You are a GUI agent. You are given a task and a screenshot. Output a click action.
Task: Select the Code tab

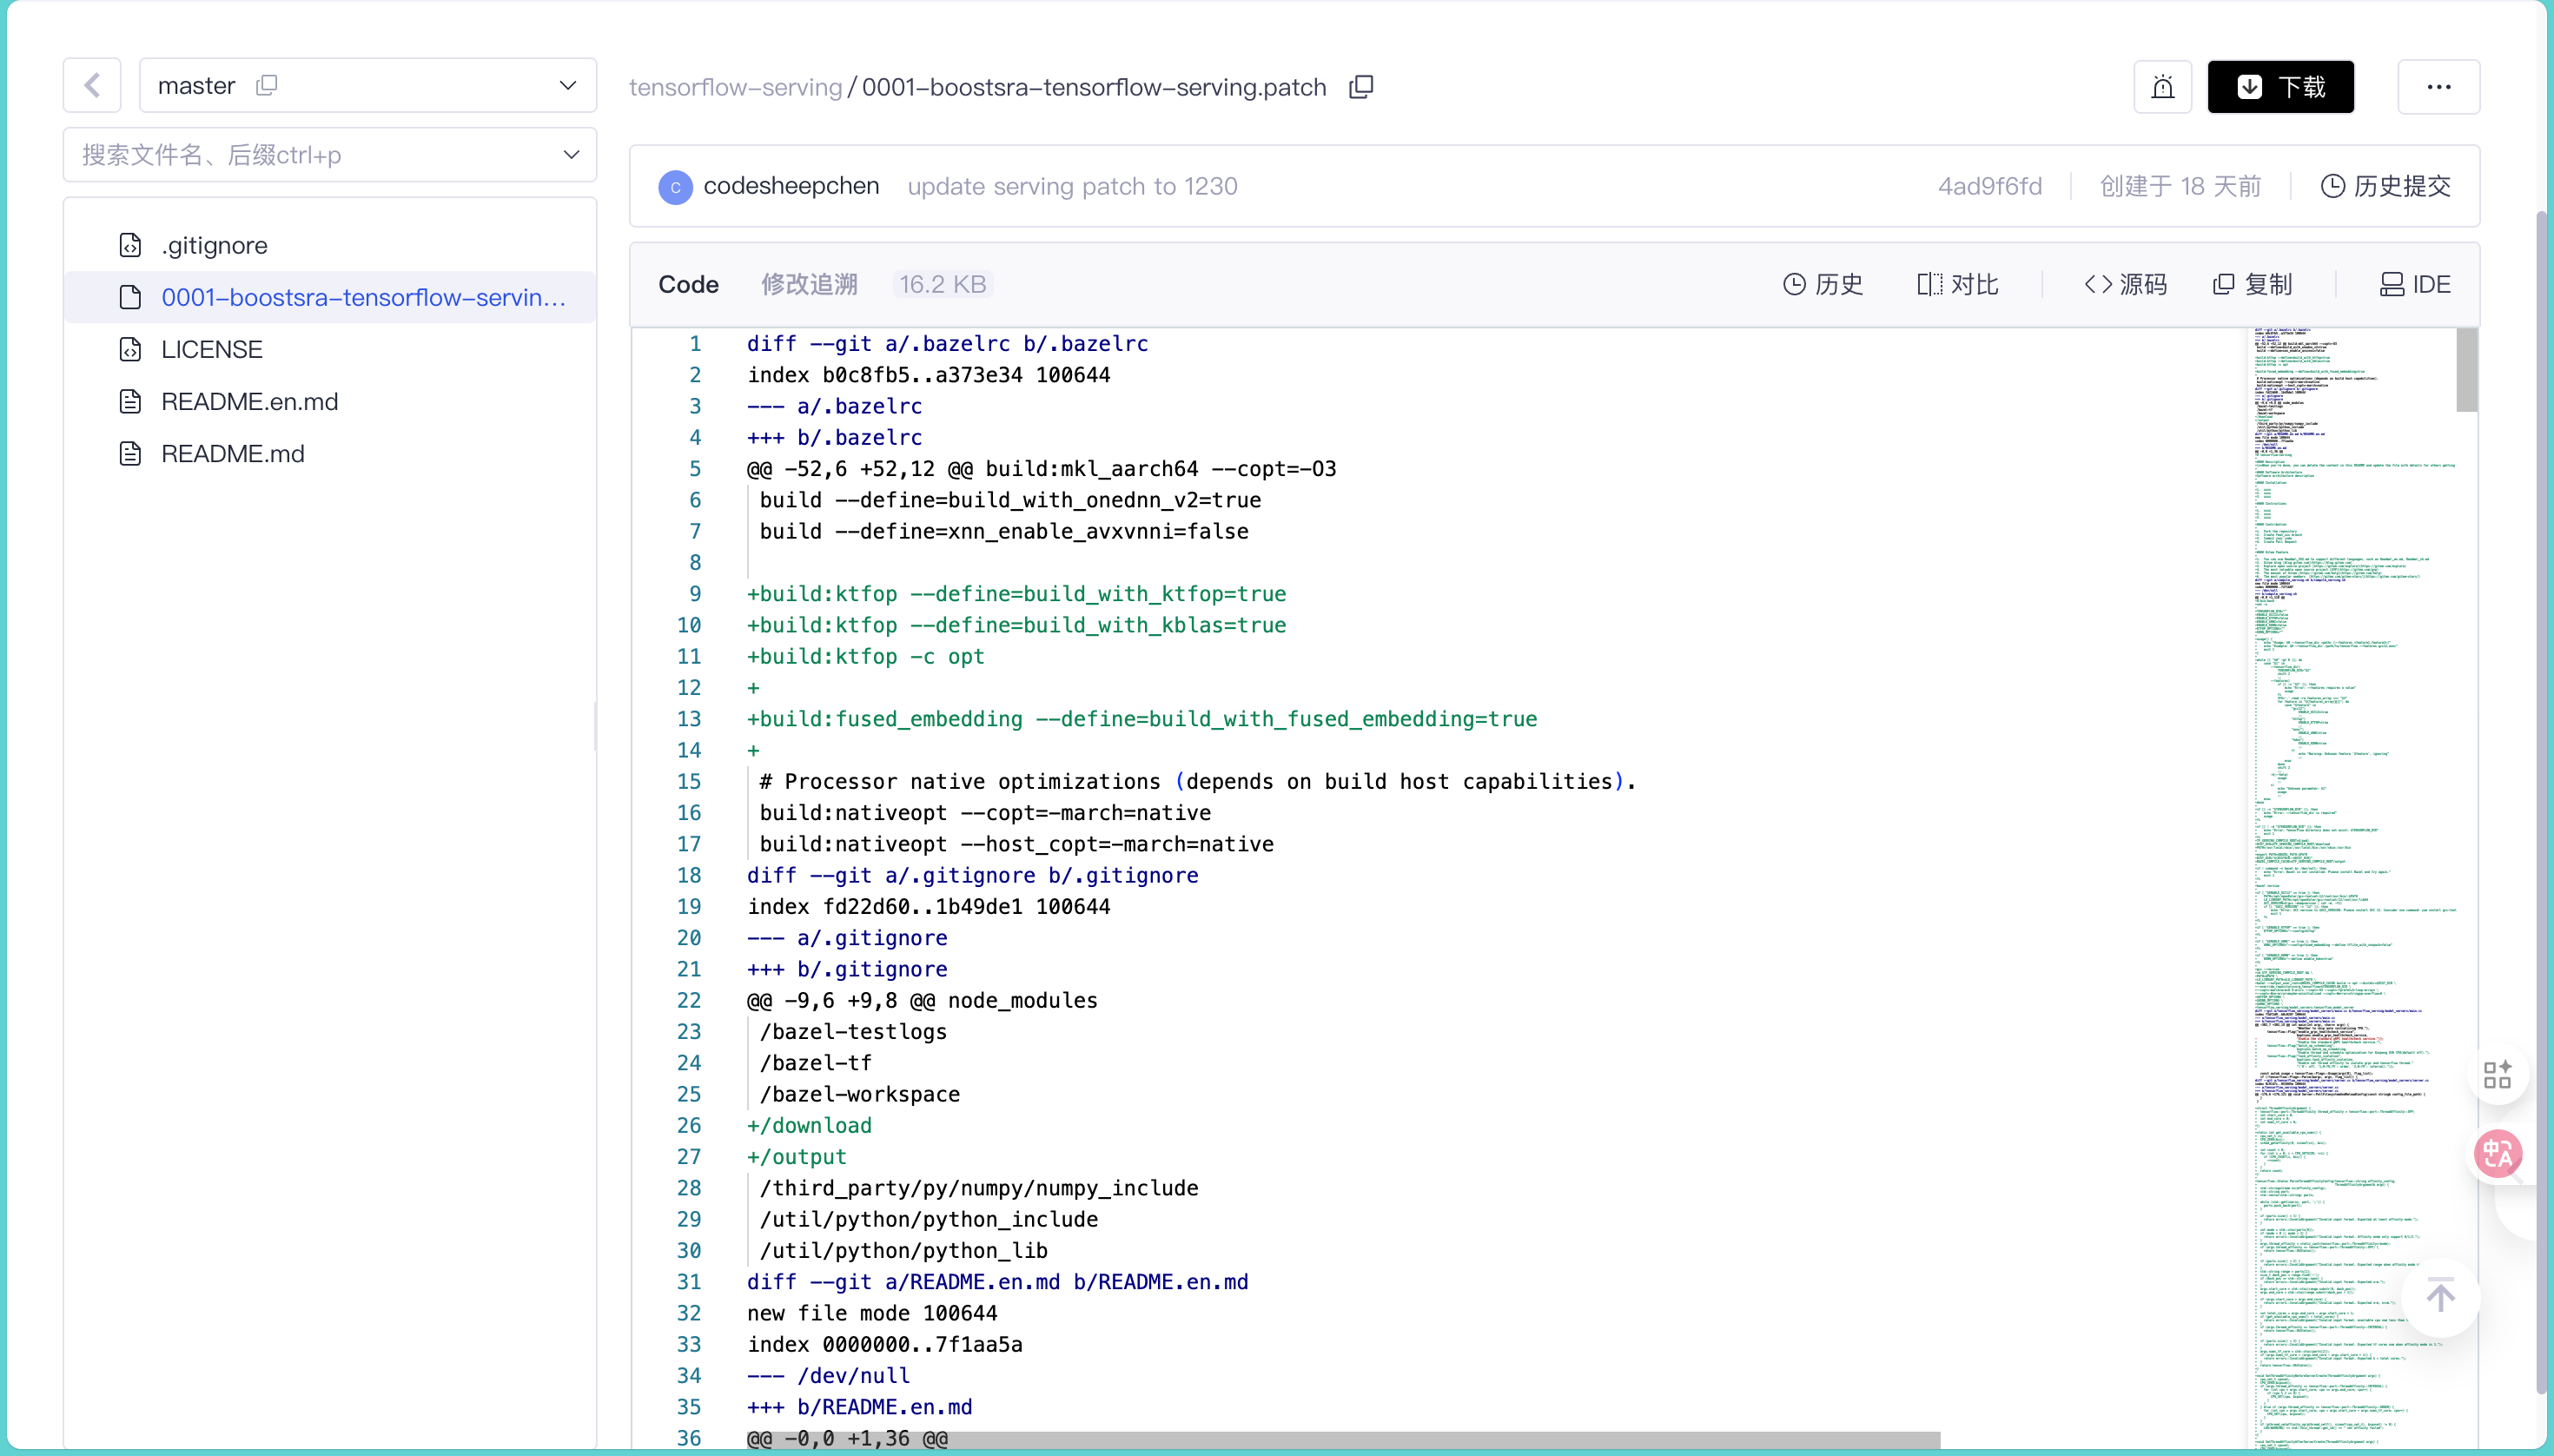(688, 284)
